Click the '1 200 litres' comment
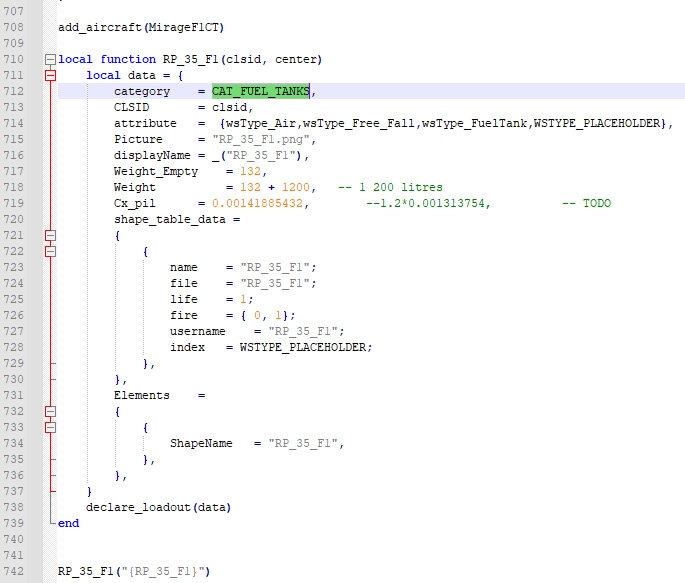Screen dimensions: 685x583 pos(390,187)
